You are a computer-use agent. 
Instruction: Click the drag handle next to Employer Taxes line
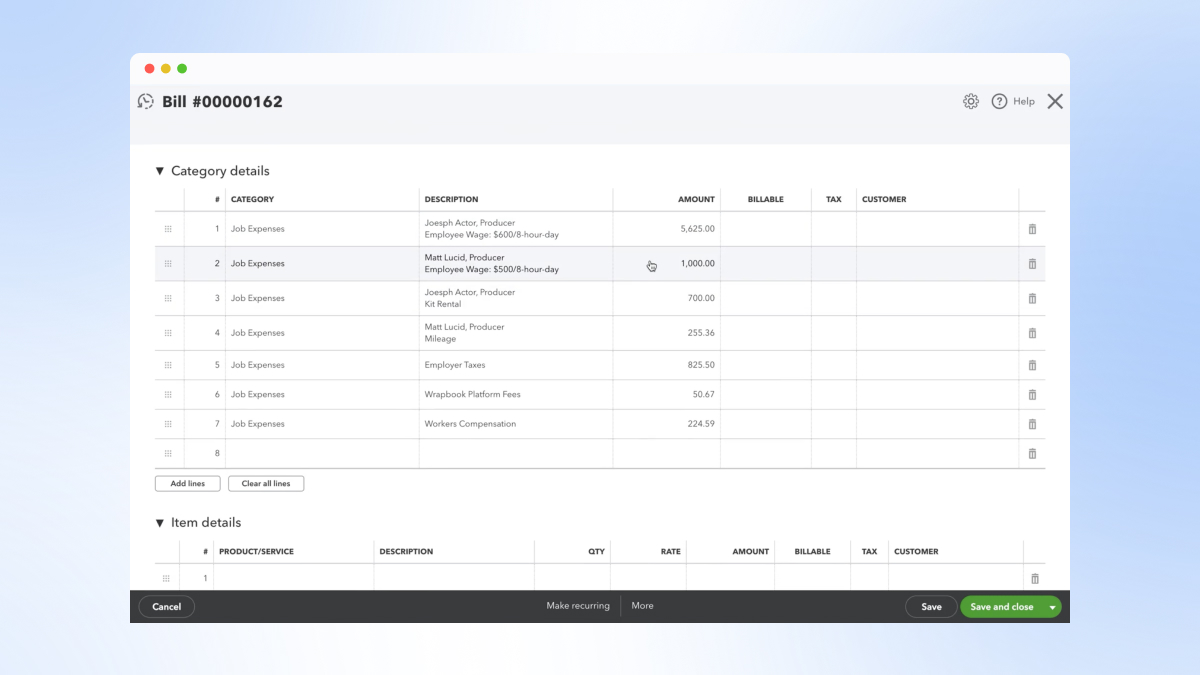coord(168,364)
